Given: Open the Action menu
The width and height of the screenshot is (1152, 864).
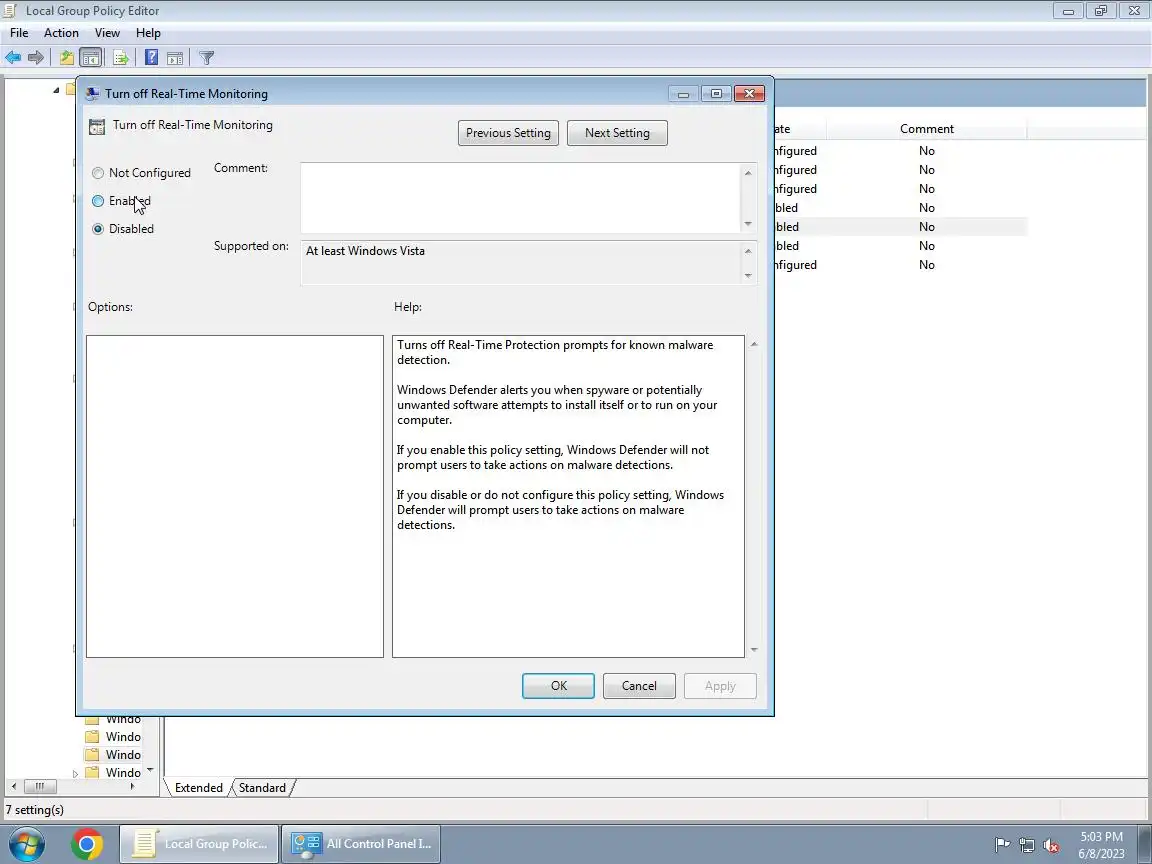Looking at the screenshot, I should (61, 33).
